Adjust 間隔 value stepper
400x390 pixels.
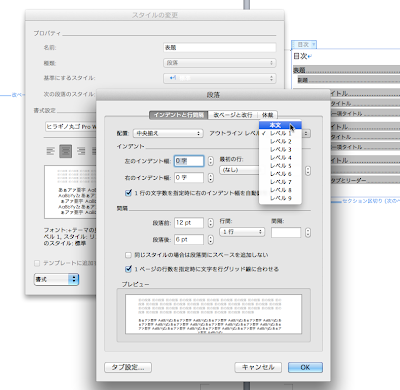pyautogui.click(x=308, y=232)
